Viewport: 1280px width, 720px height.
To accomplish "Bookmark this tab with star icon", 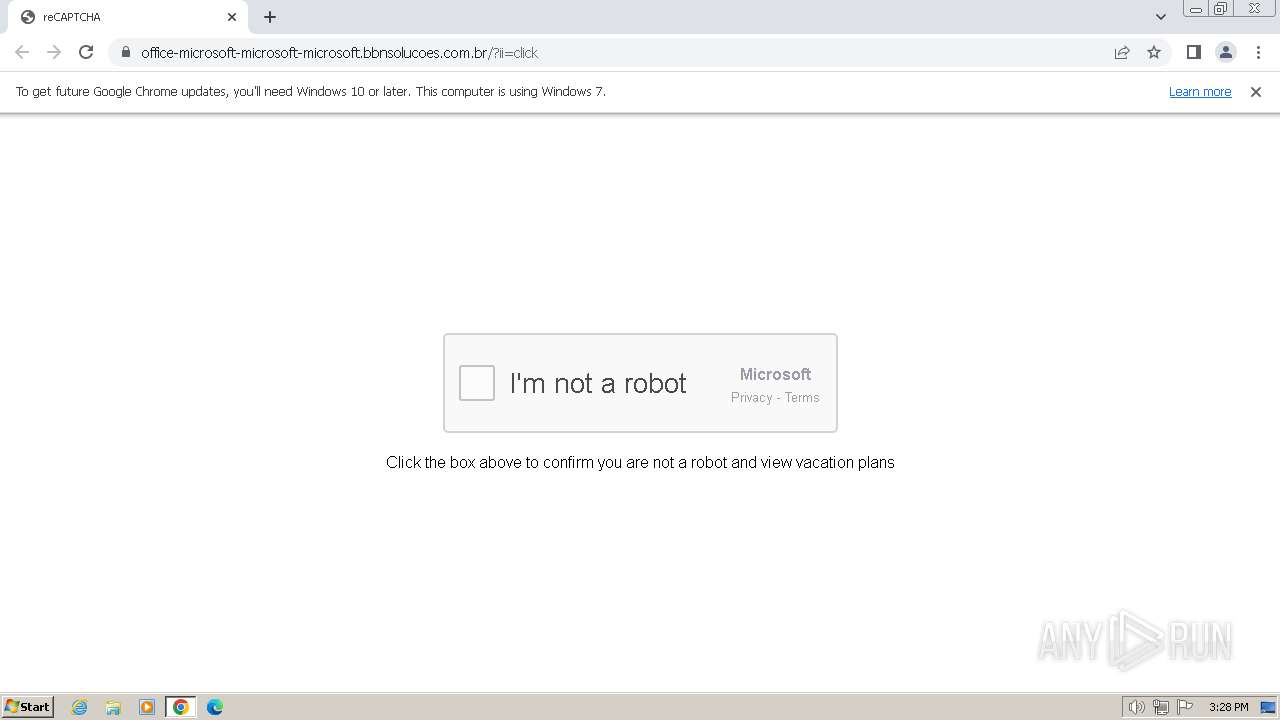I will [x=1154, y=52].
